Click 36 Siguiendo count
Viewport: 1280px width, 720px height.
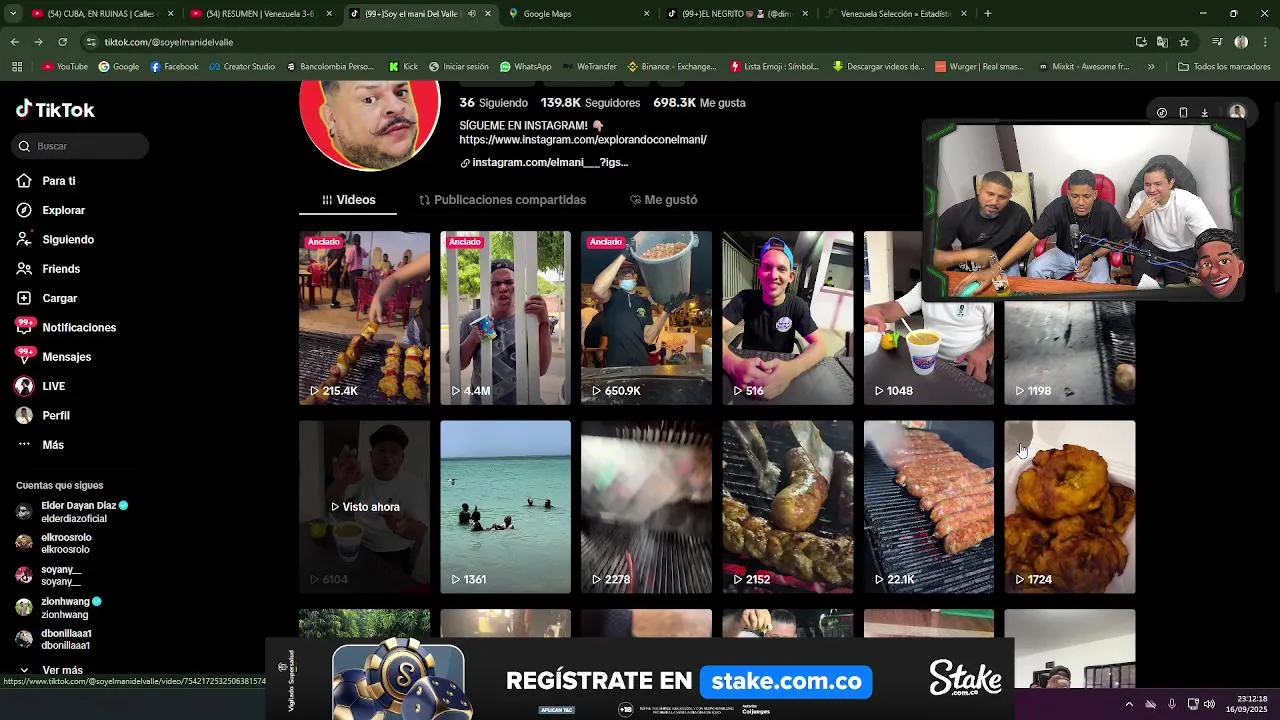493,103
